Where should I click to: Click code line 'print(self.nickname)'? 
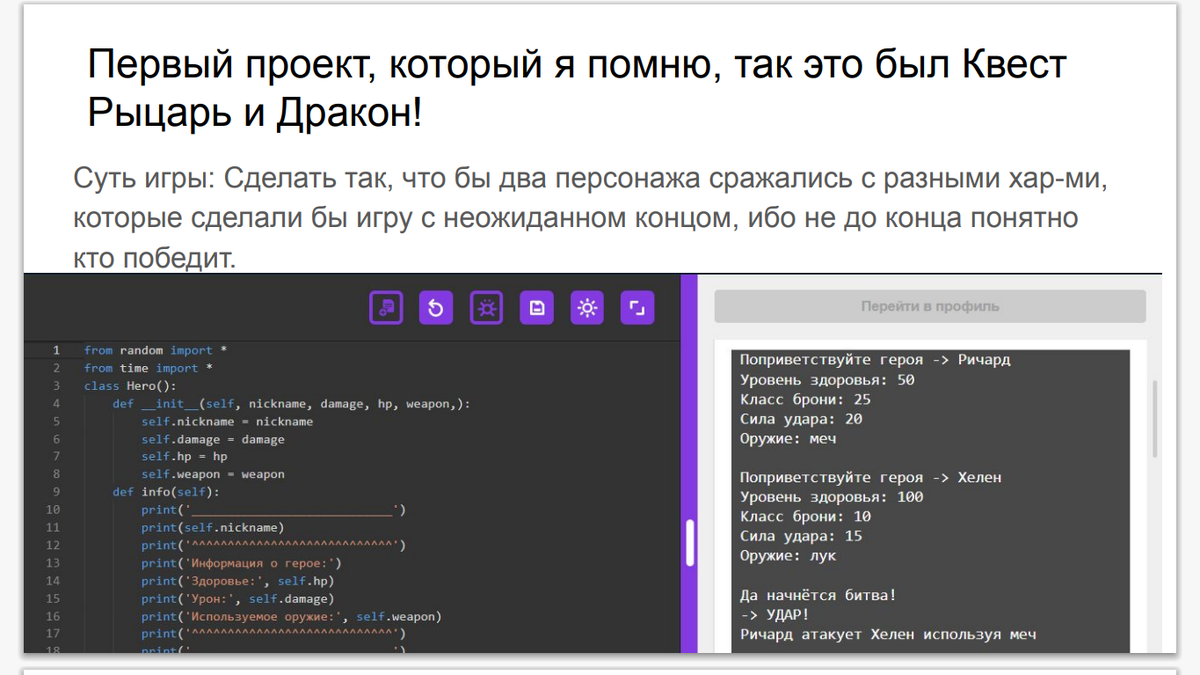pyautogui.click(x=213, y=527)
